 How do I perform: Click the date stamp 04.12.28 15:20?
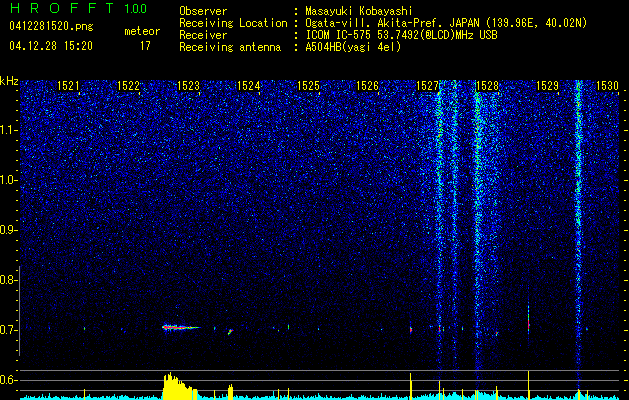pos(51,46)
